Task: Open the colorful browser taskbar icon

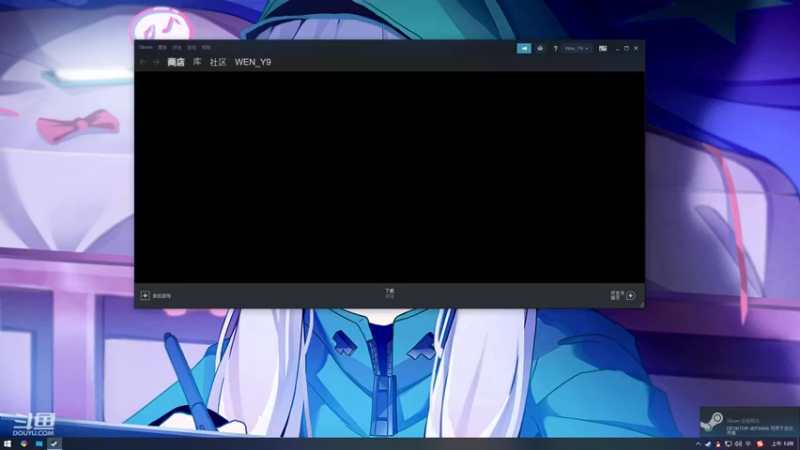Action: (x=24, y=444)
